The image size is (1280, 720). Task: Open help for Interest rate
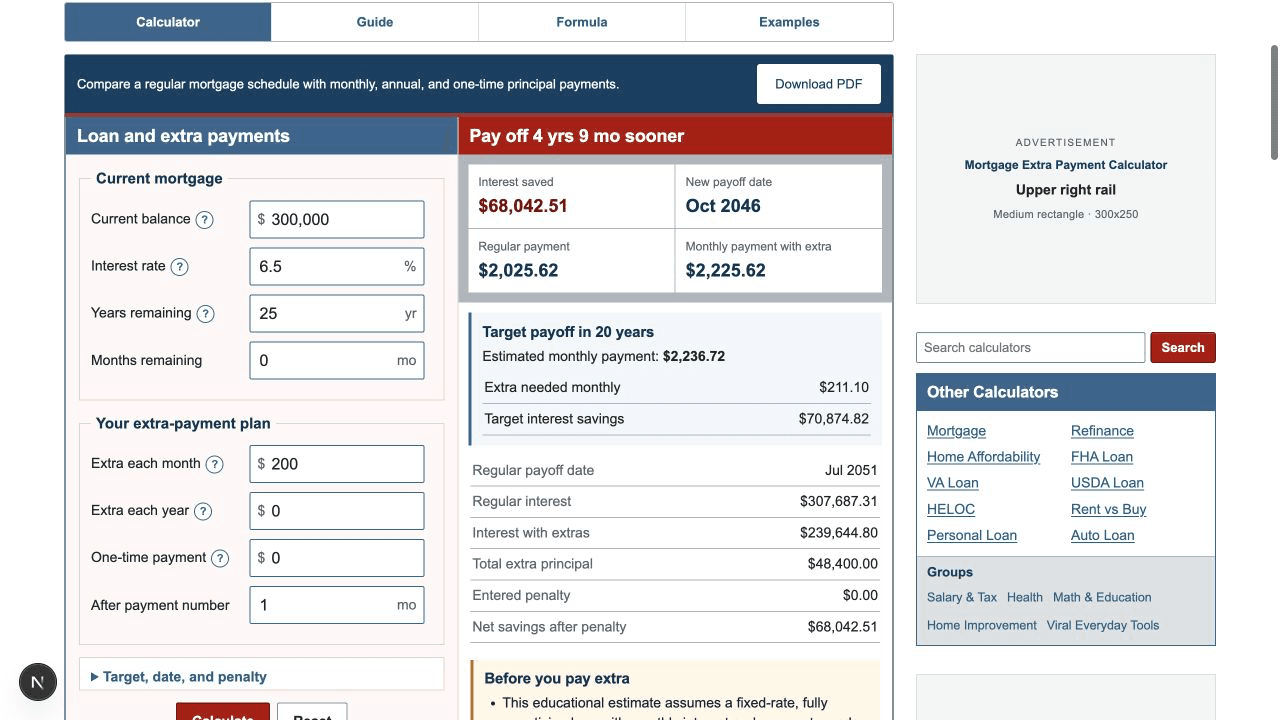[179, 267]
